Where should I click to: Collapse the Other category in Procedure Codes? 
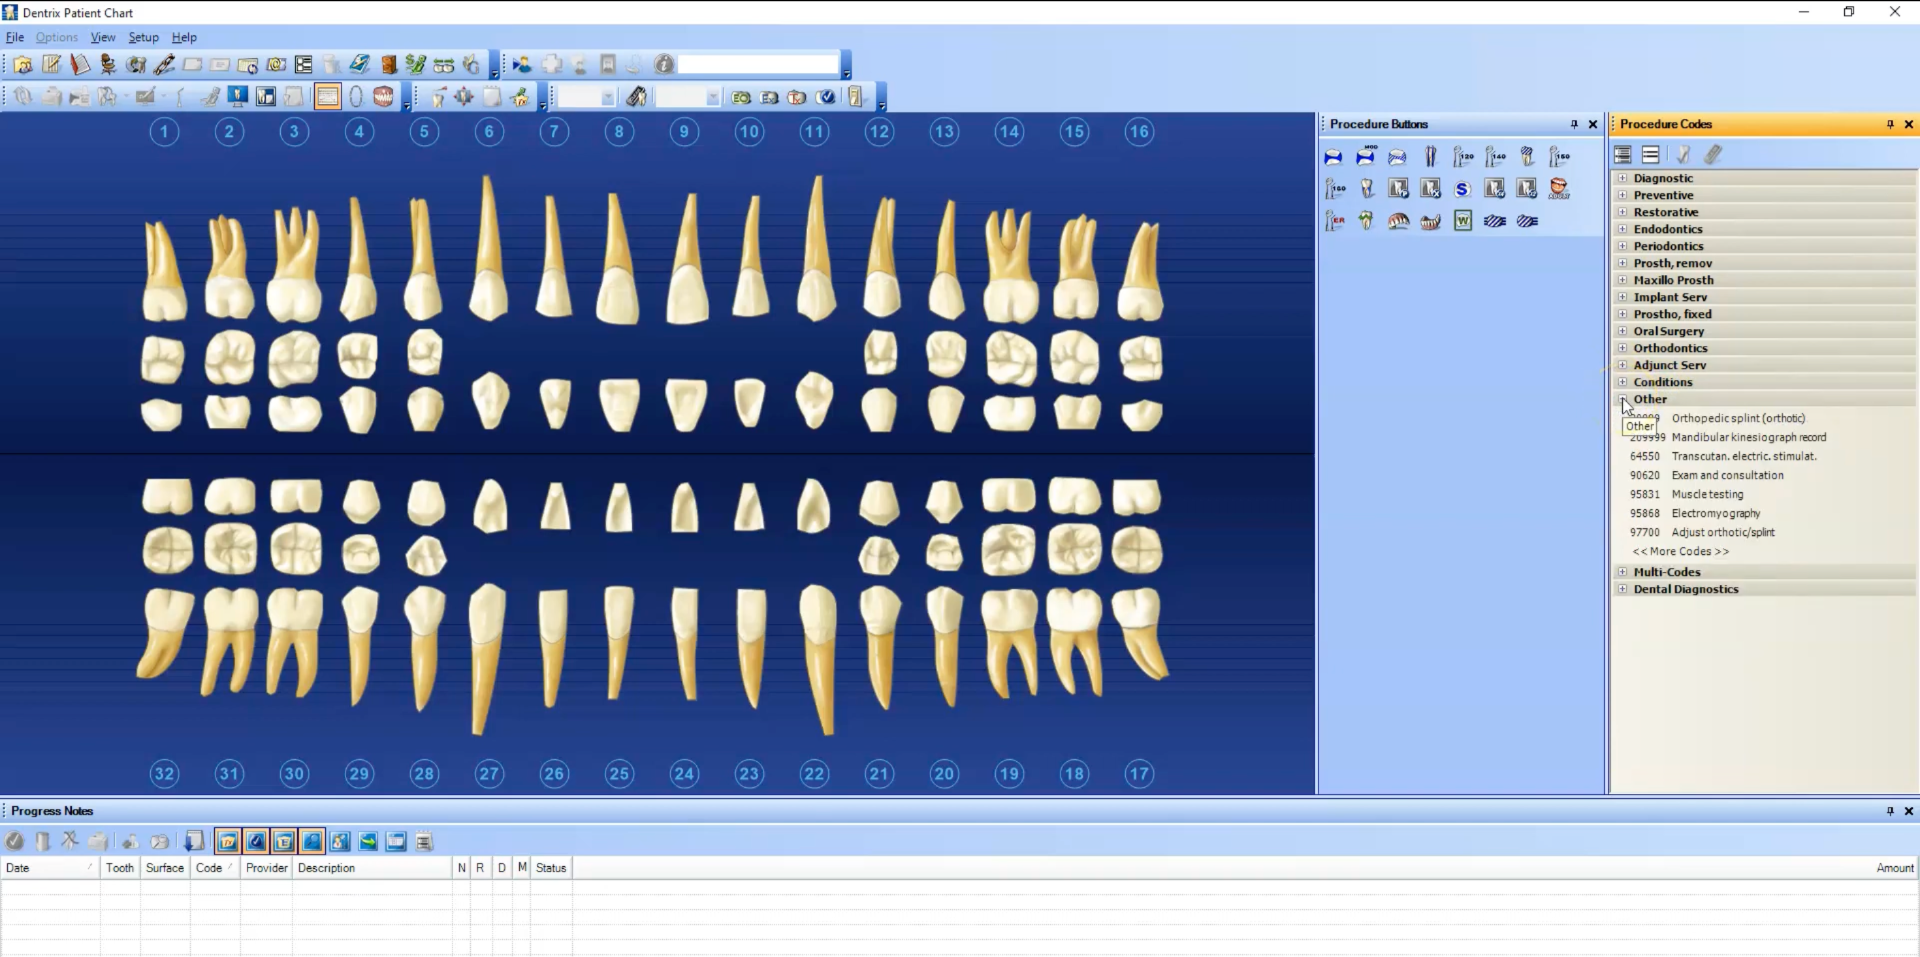[1623, 399]
